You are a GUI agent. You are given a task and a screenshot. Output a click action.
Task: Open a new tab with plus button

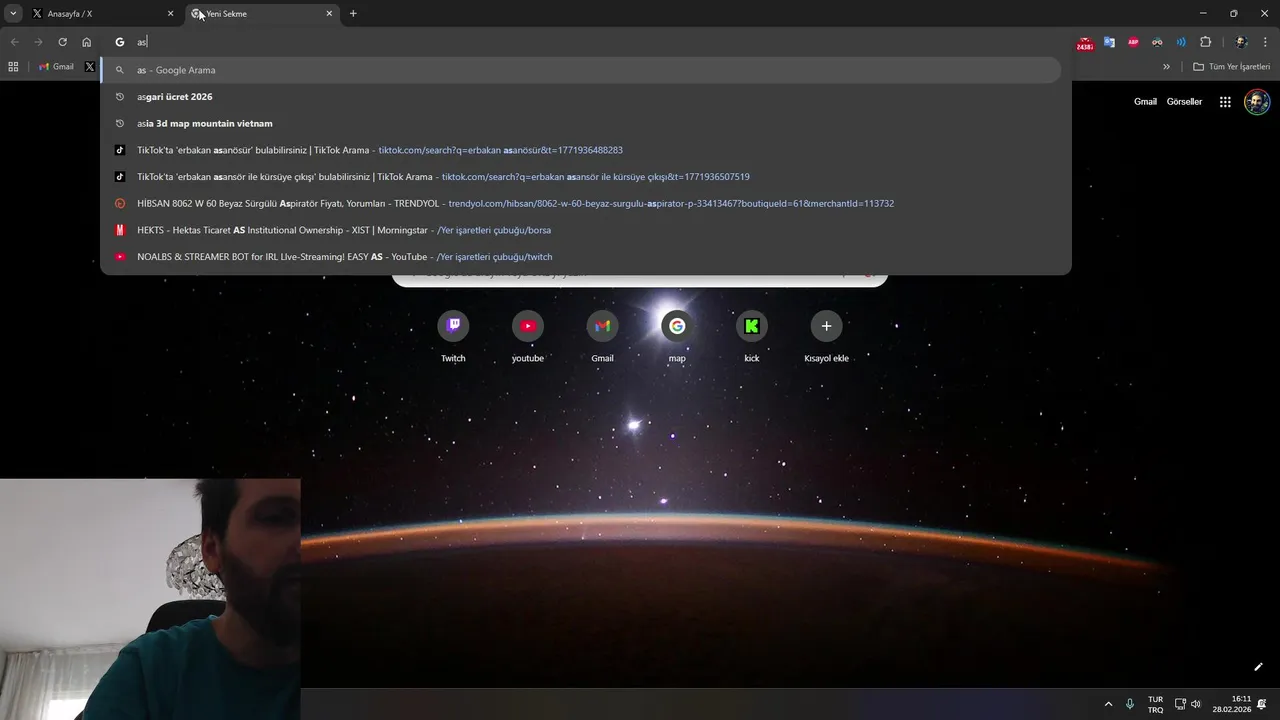point(353,14)
